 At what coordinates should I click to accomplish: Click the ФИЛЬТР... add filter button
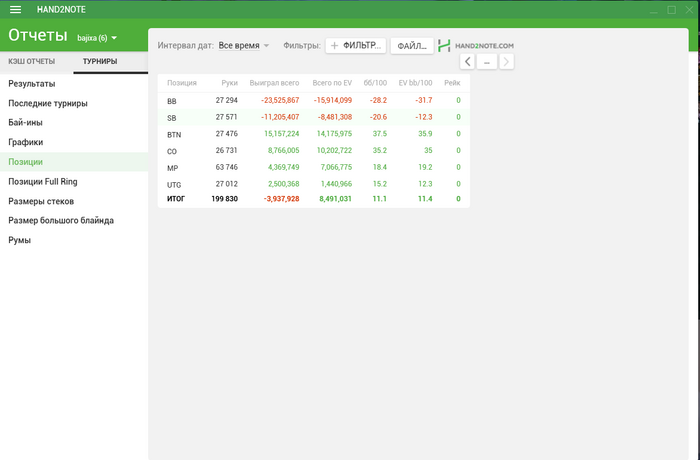point(356,46)
